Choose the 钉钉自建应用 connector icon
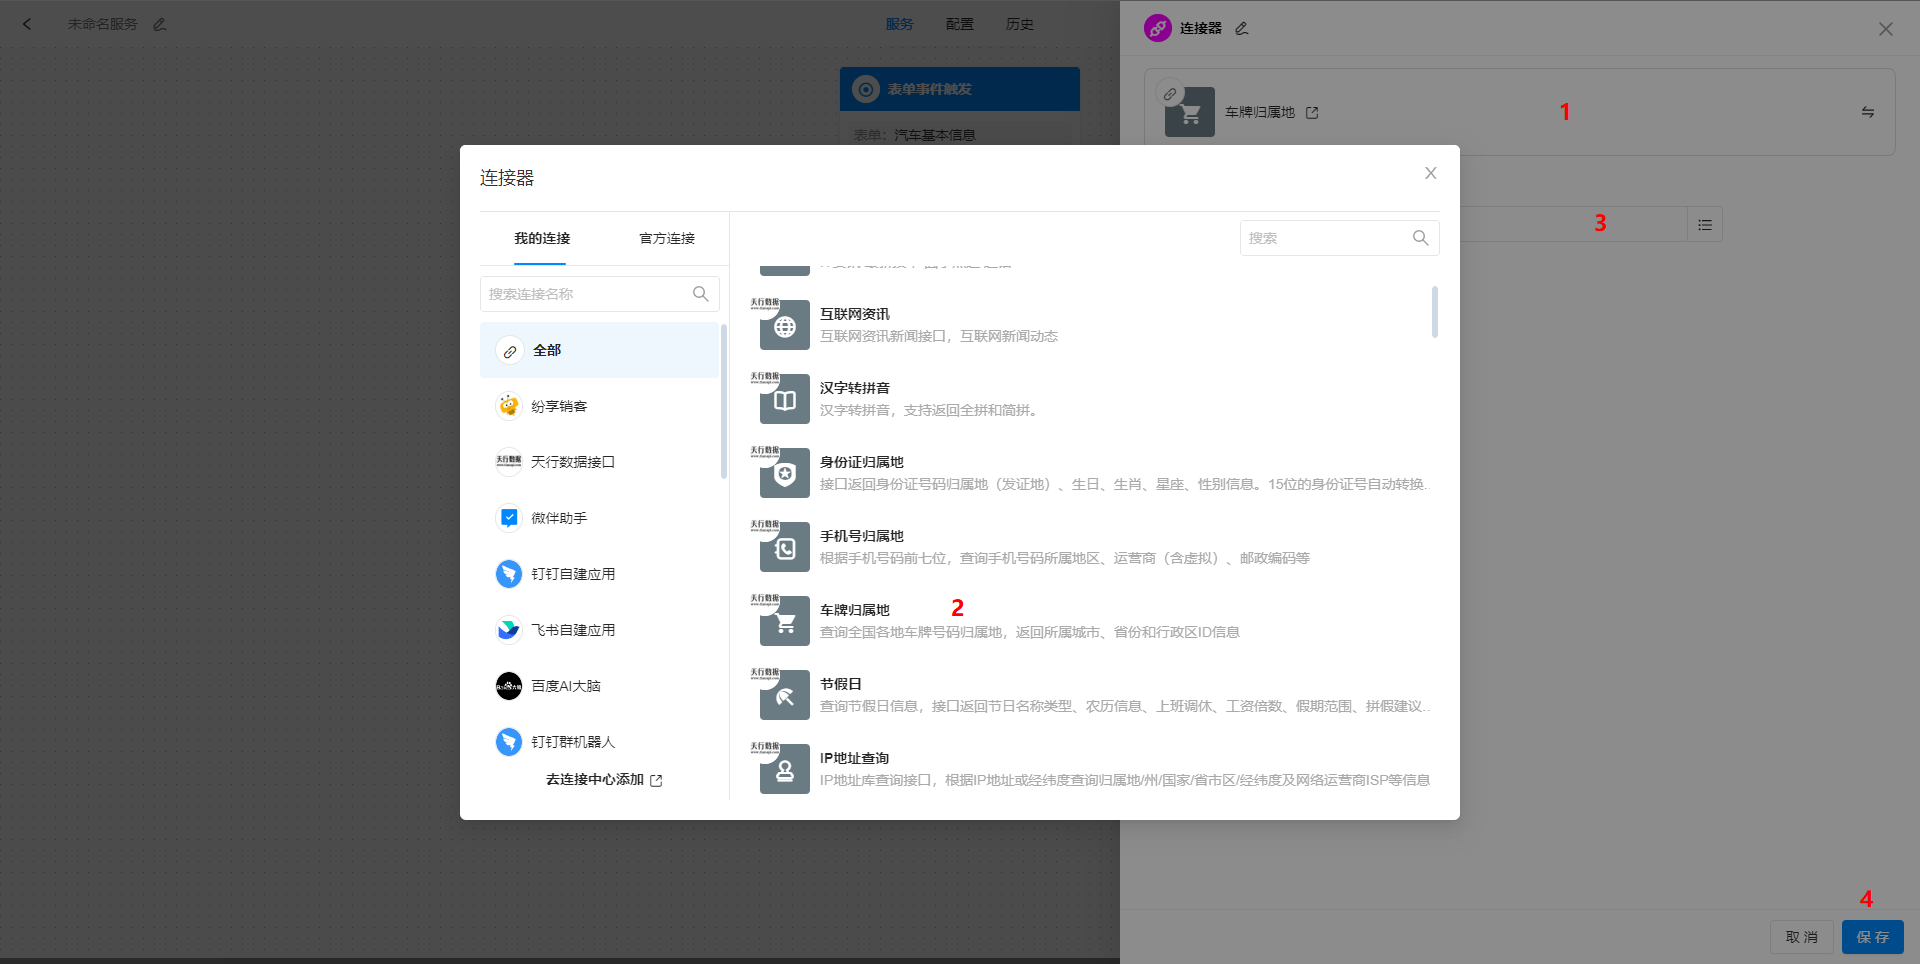Image resolution: width=1920 pixels, height=964 pixels. coord(509,574)
